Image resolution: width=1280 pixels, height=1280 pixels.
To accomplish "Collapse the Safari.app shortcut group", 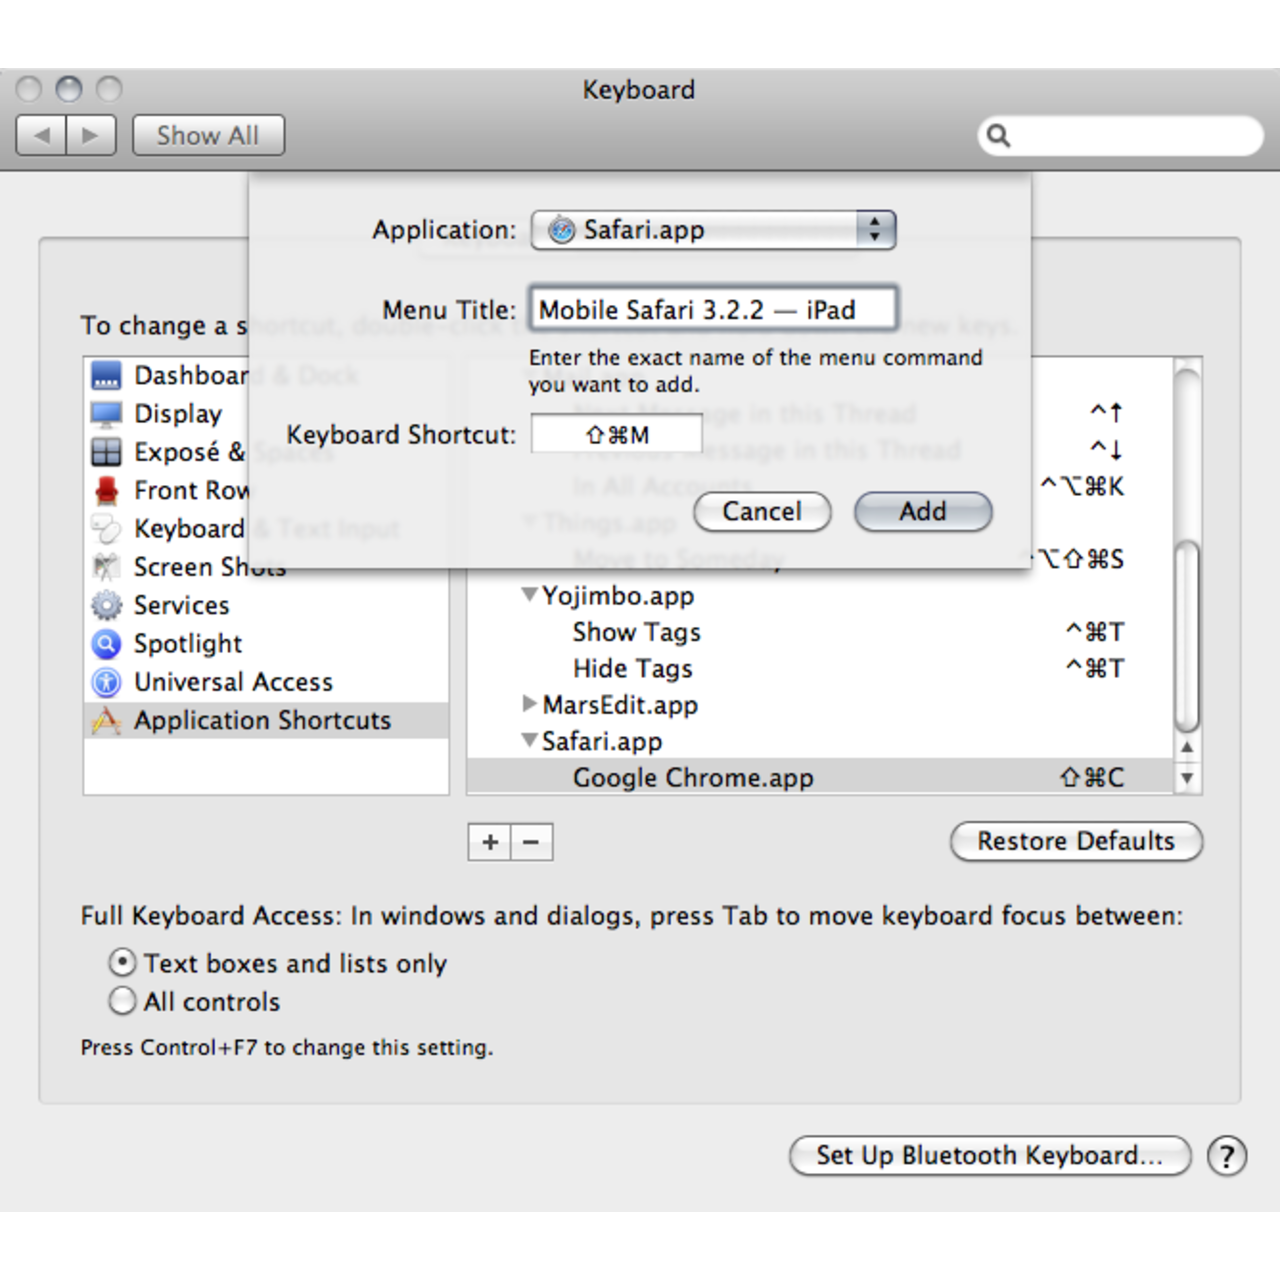I will (x=529, y=742).
